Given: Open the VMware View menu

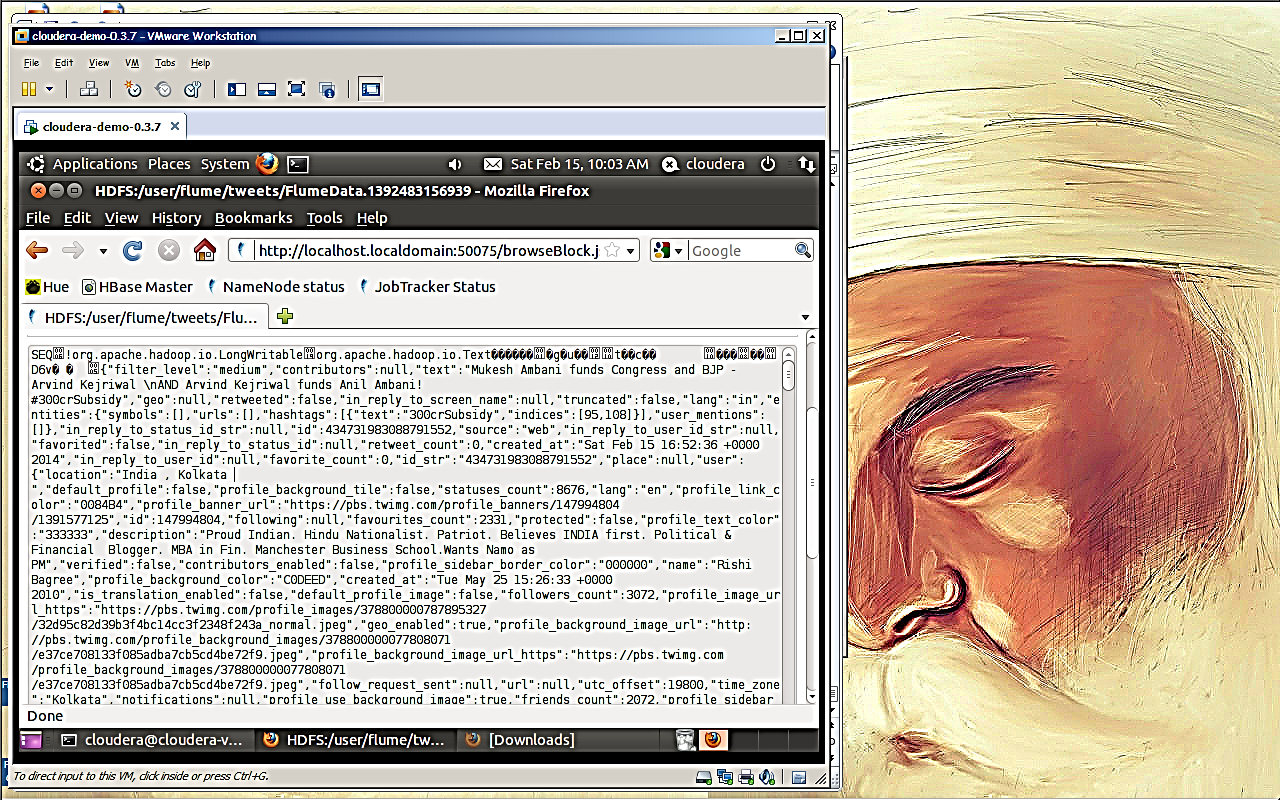Looking at the screenshot, I should pyautogui.click(x=99, y=63).
